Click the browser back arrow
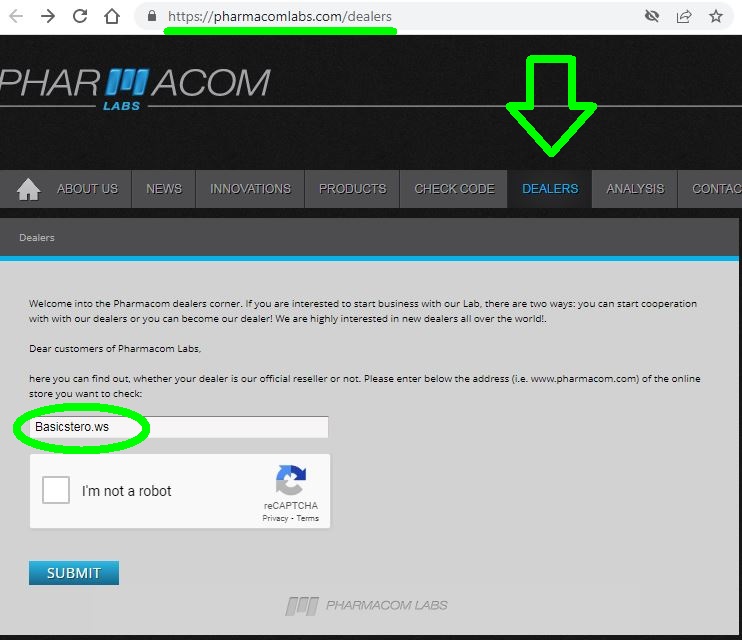Screen dimensions: 742x640 [16, 16]
